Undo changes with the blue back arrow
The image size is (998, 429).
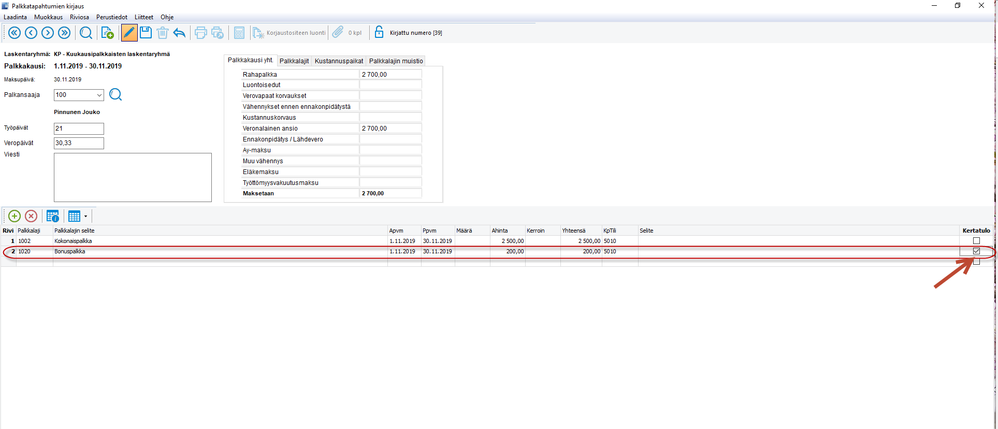pyautogui.click(x=179, y=32)
